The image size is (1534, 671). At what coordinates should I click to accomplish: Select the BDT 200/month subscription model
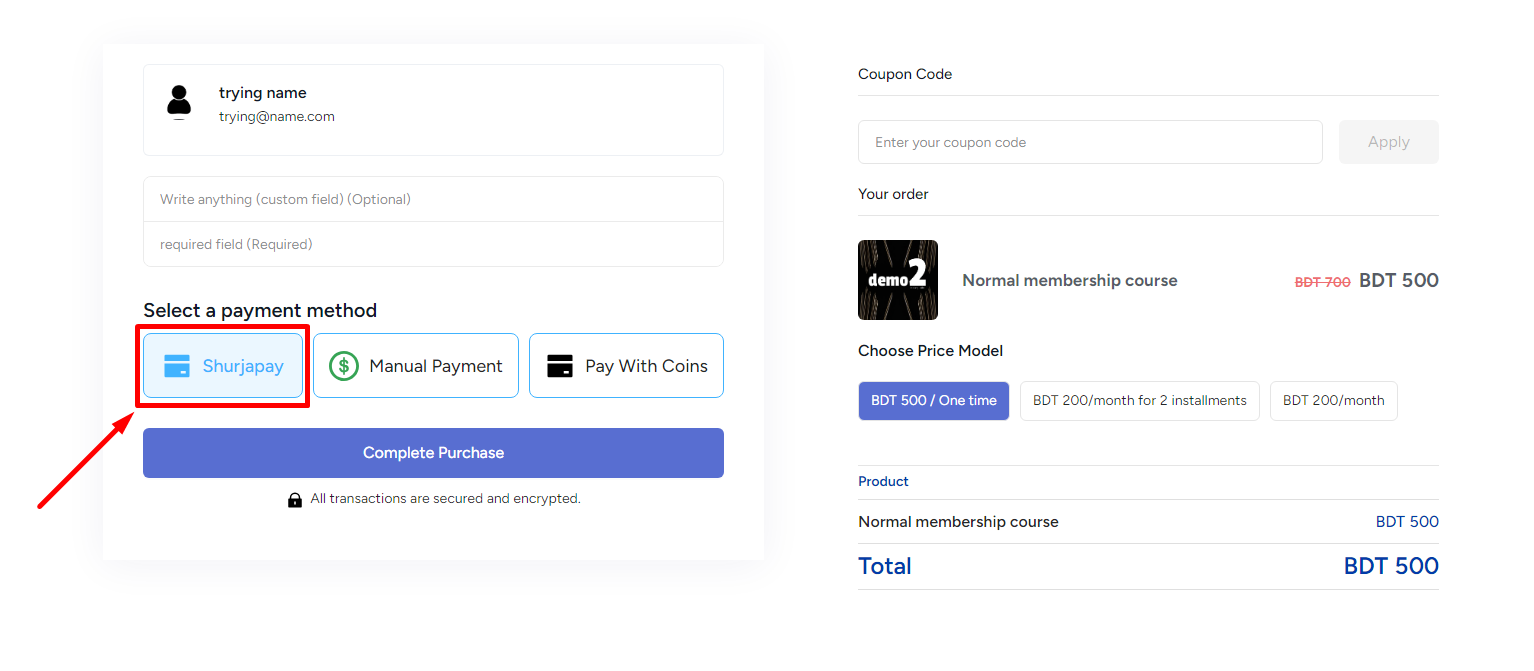[1334, 401]
